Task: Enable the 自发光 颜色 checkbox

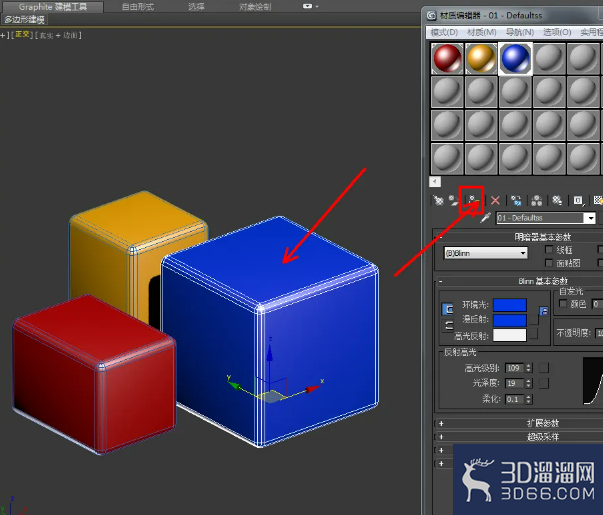Action: [563, 304]
